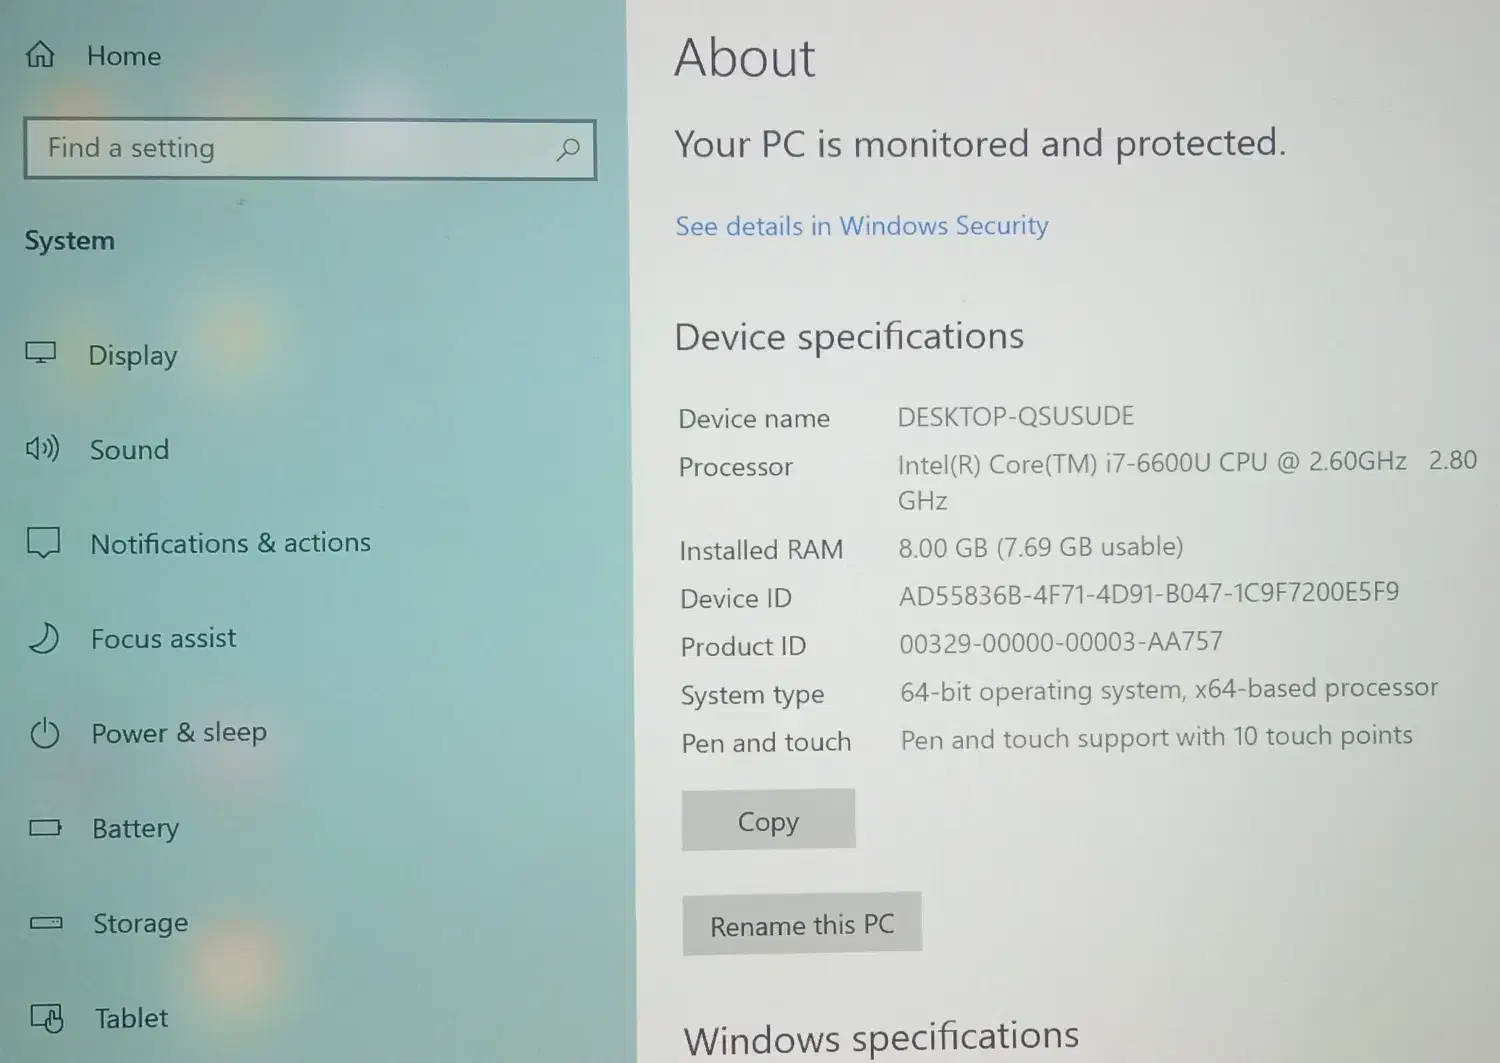Click the Tablet icon in sidebar
The width and height of the screenshot is (1500, 1063).
coord(47,1017)
